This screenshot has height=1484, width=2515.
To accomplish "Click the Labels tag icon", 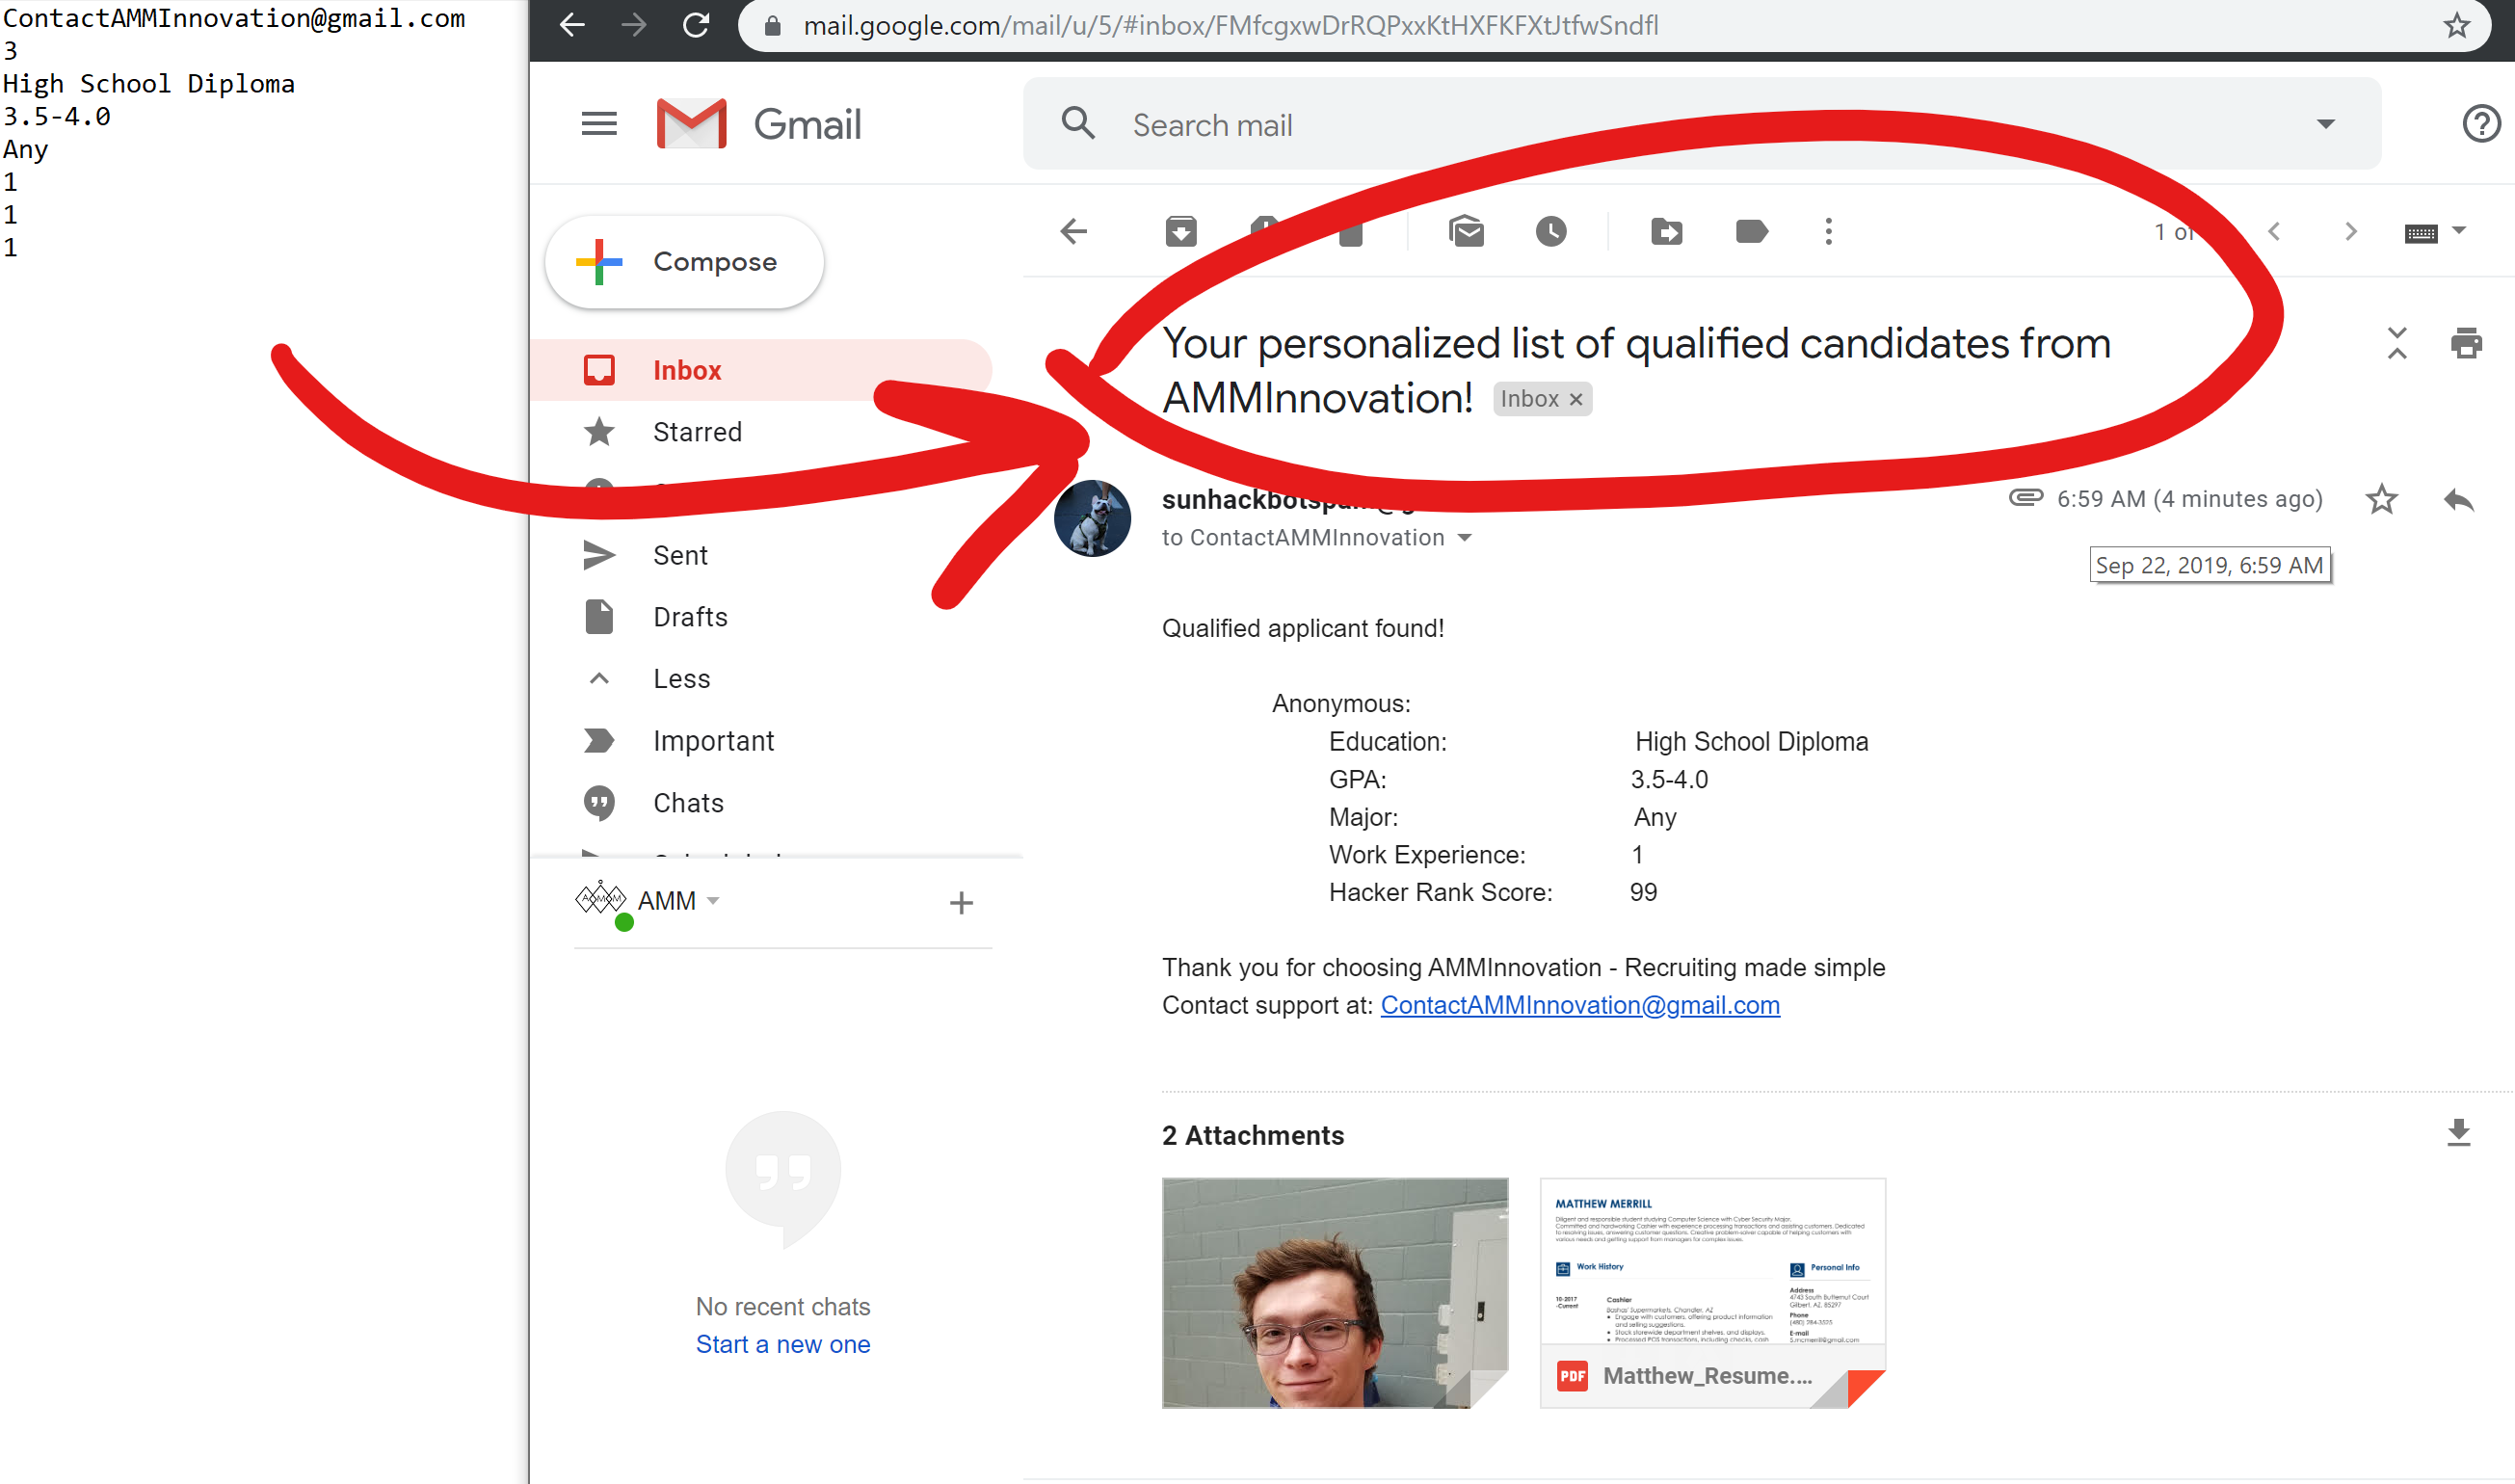I will click(x=1751, y=232).
